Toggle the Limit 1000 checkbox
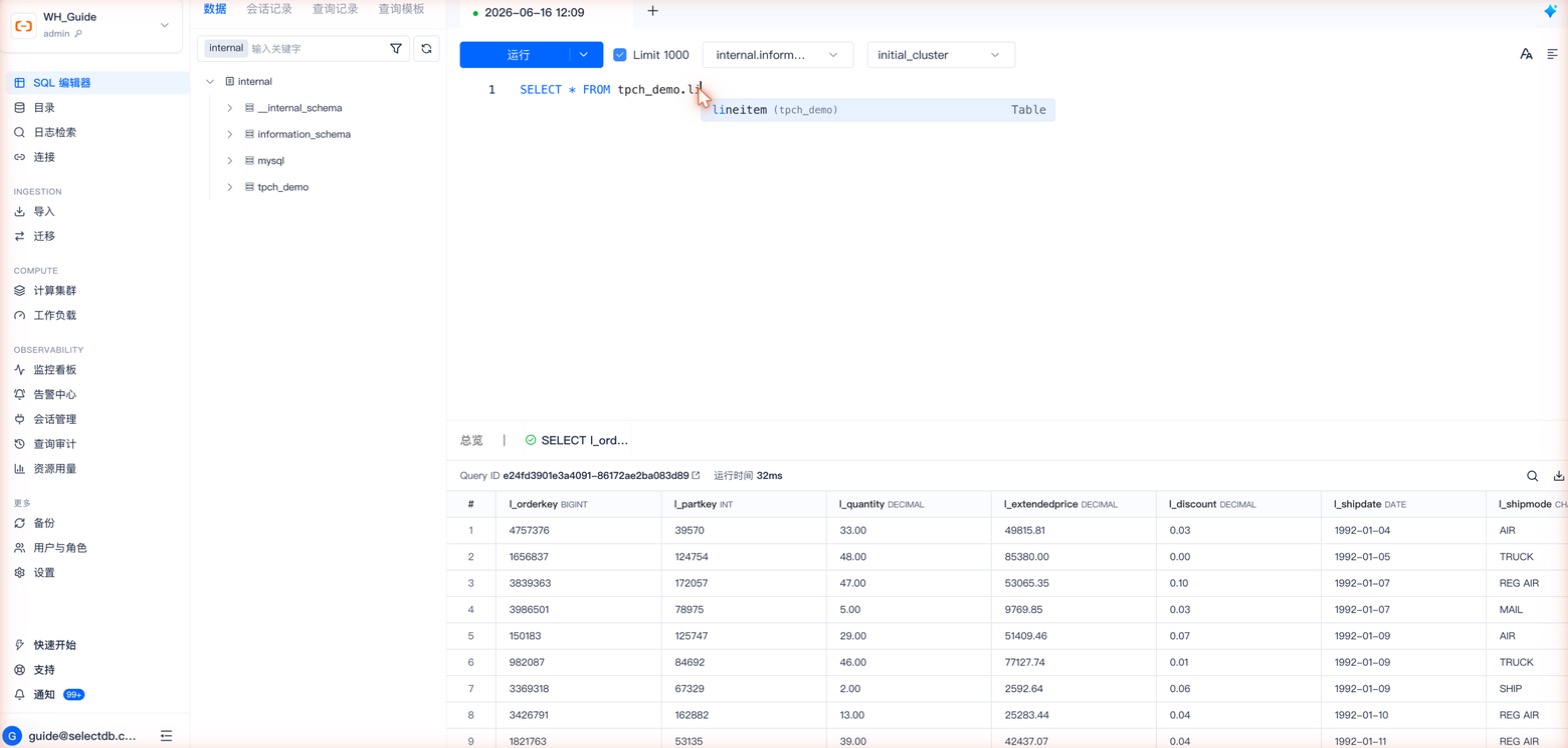The height and width of the screenshot is (748, 1568). pyautogui.click(x=620, y=55)
